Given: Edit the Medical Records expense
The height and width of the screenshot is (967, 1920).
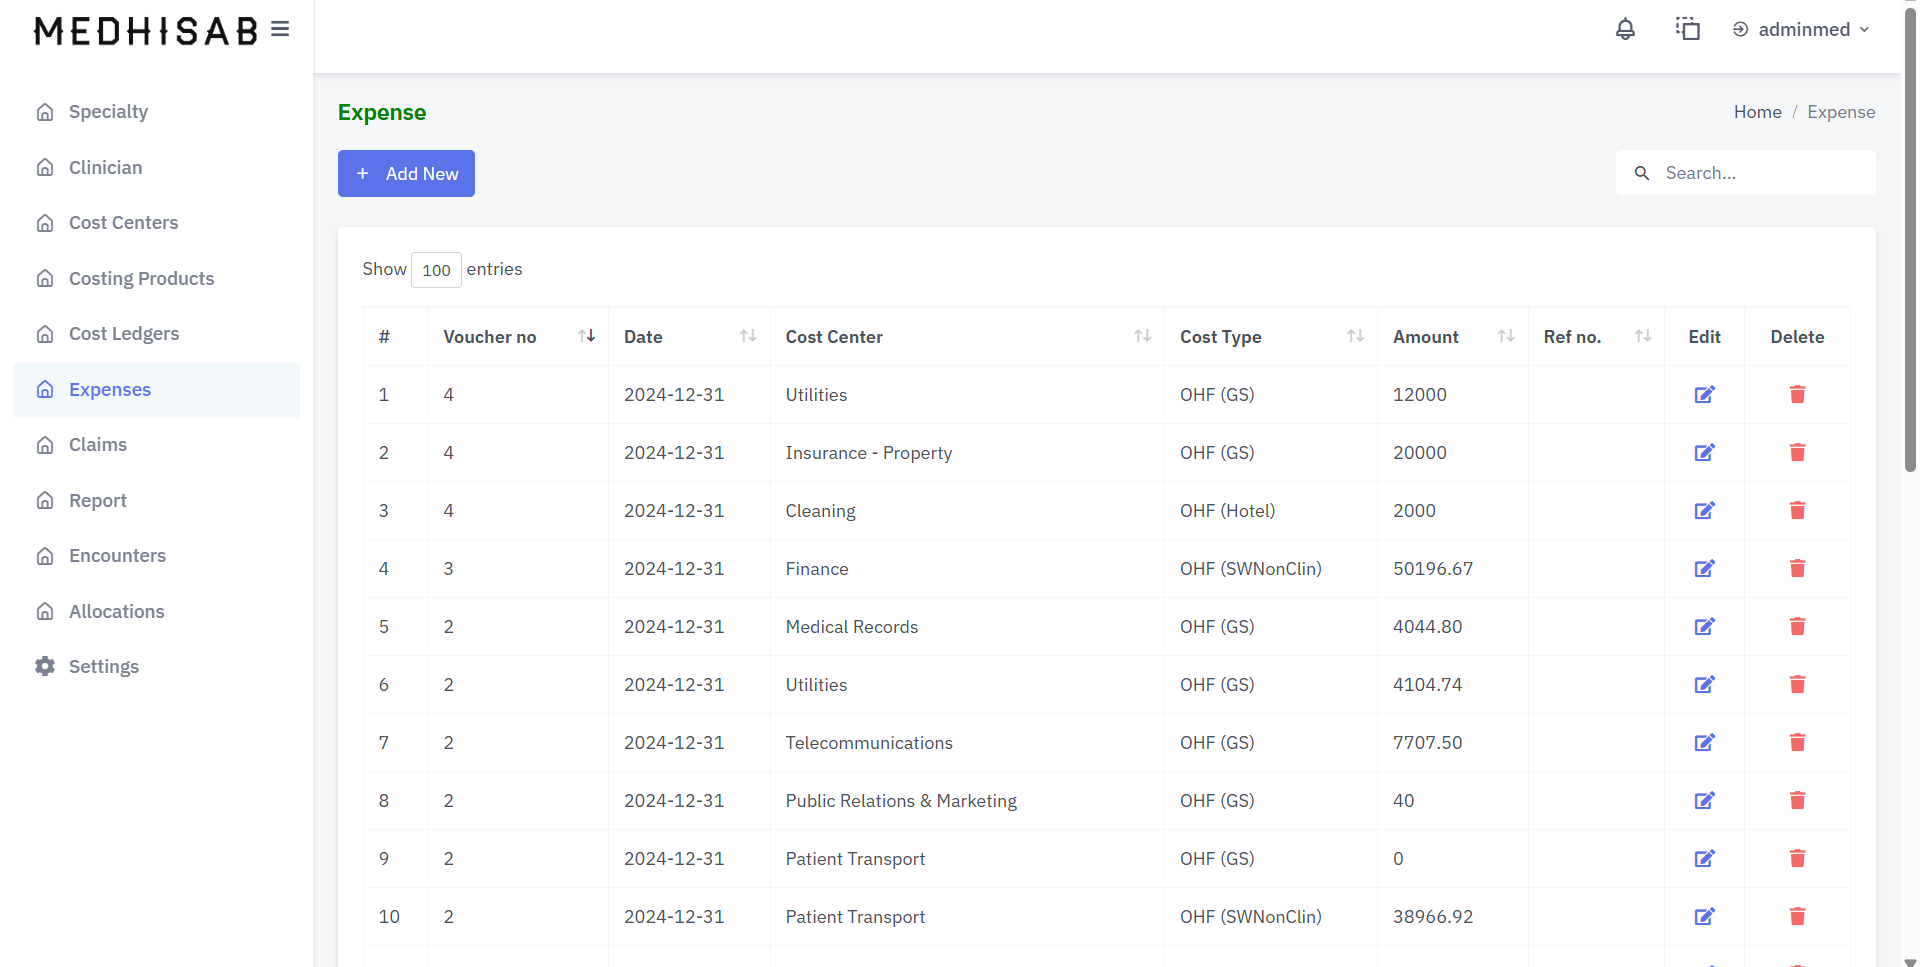Looking at the screenshot, I should pyautogui.click(x=1704, y=627).
